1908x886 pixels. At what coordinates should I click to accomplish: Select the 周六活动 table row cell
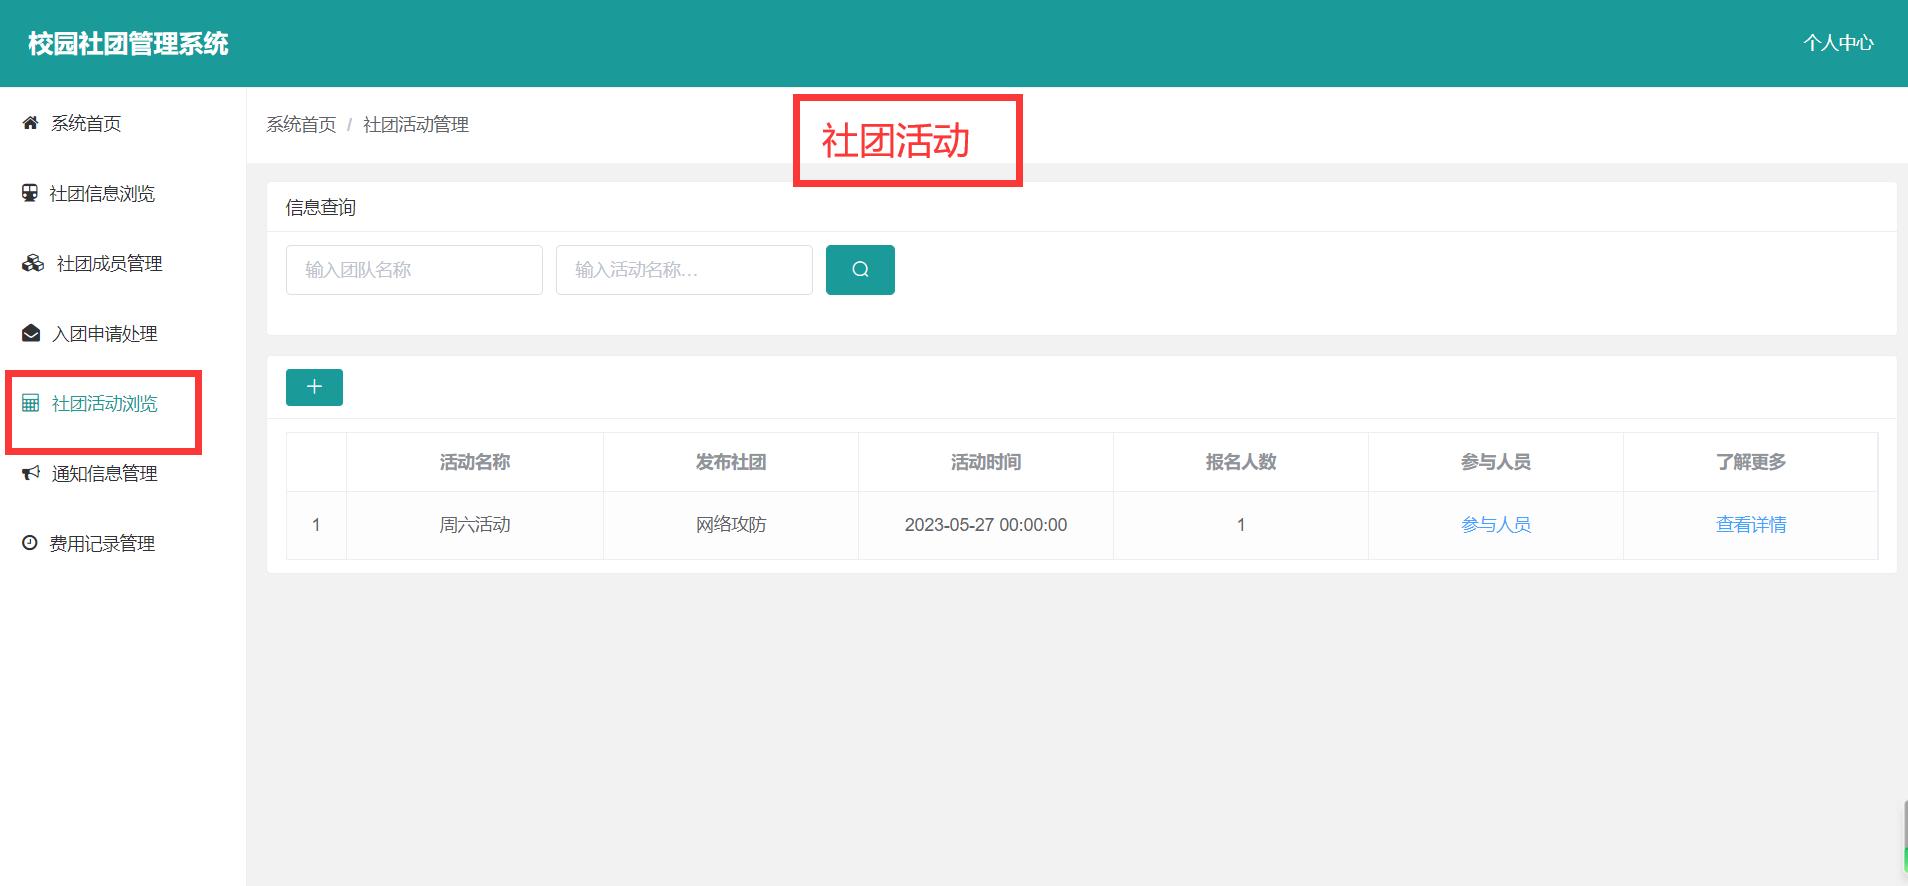click(x=475, y=525)
